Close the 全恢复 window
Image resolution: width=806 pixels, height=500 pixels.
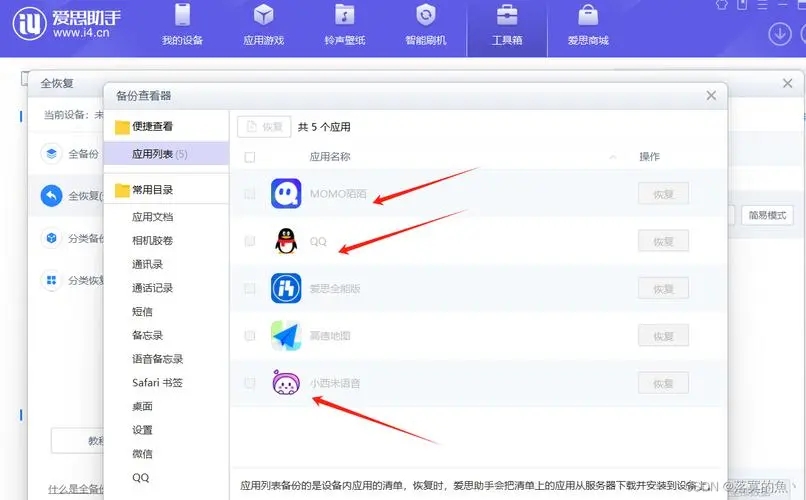(787, 83)
